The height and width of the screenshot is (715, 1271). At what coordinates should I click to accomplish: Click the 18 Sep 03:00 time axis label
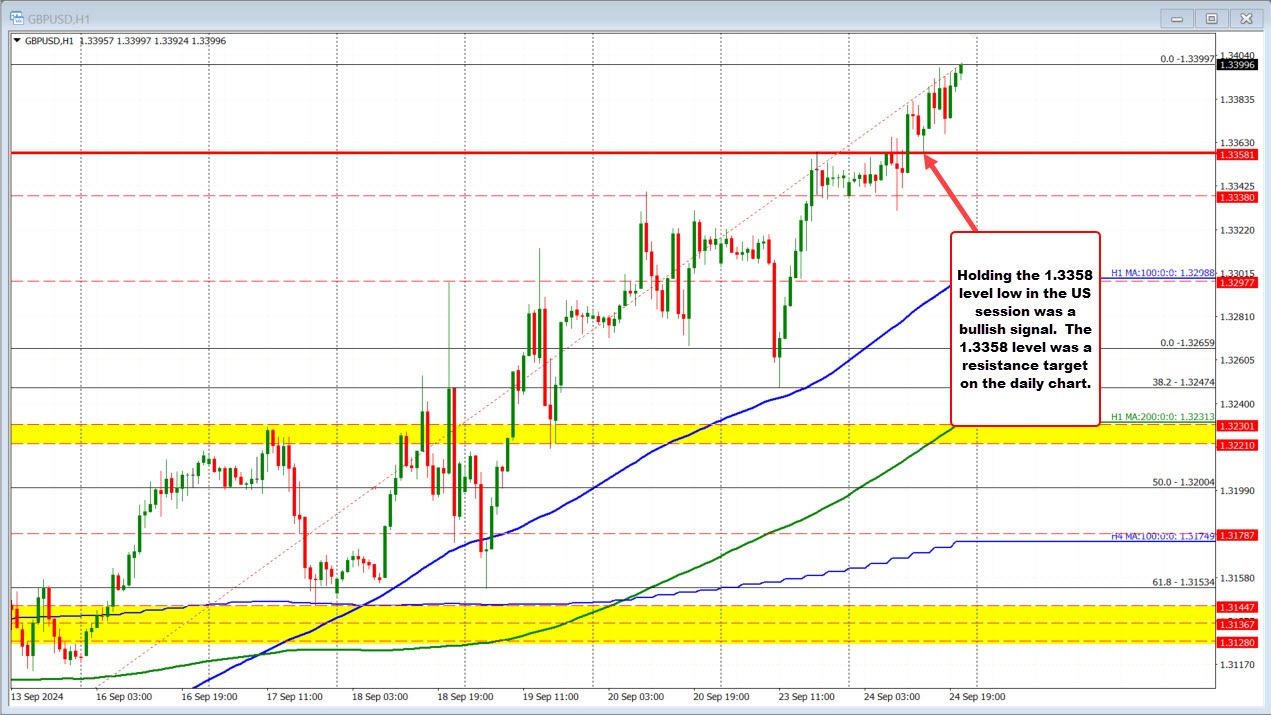click(382, 696)
